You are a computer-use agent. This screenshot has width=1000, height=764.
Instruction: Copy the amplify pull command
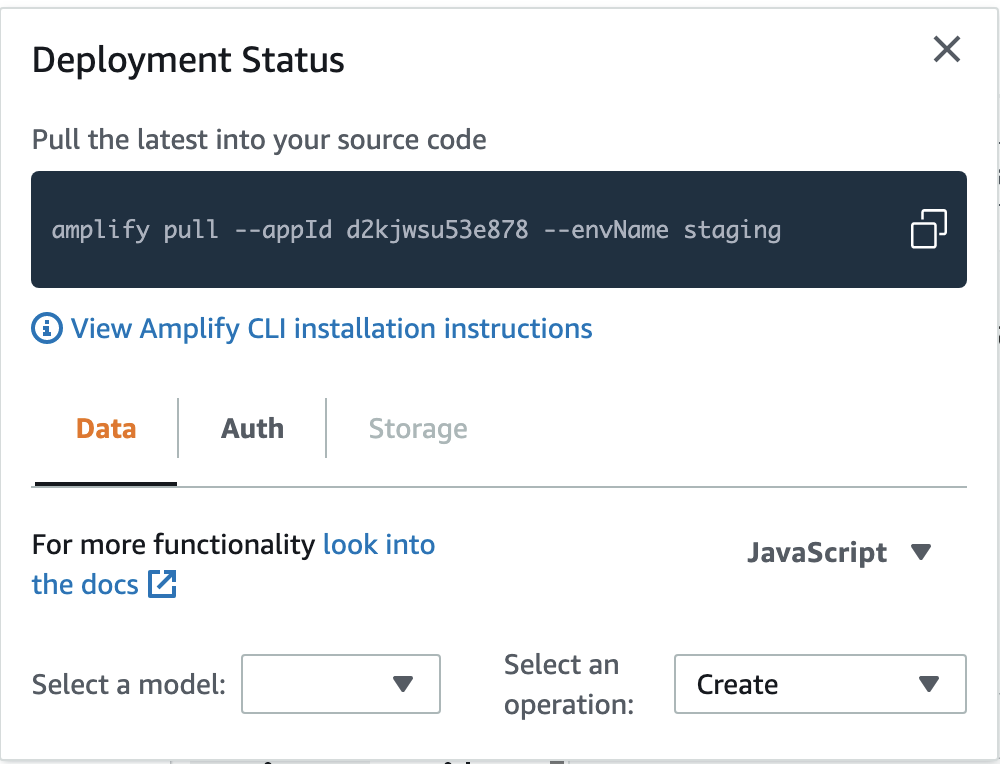(x=929, y=229)
